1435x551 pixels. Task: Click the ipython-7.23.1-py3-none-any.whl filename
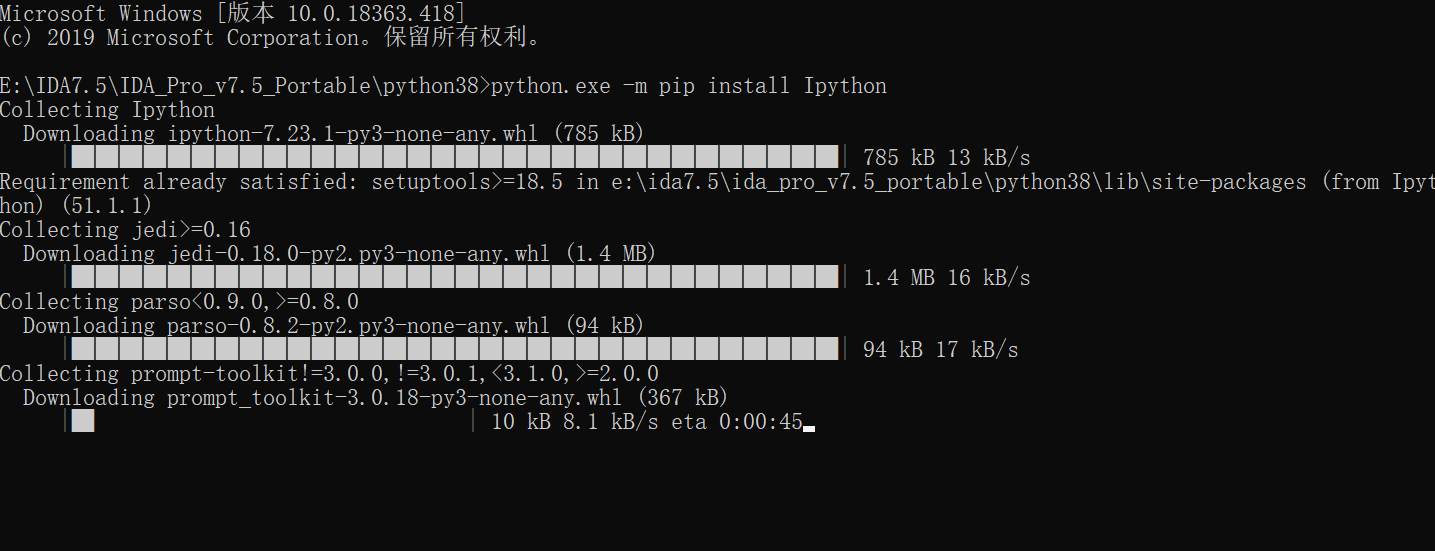(353, 134)
